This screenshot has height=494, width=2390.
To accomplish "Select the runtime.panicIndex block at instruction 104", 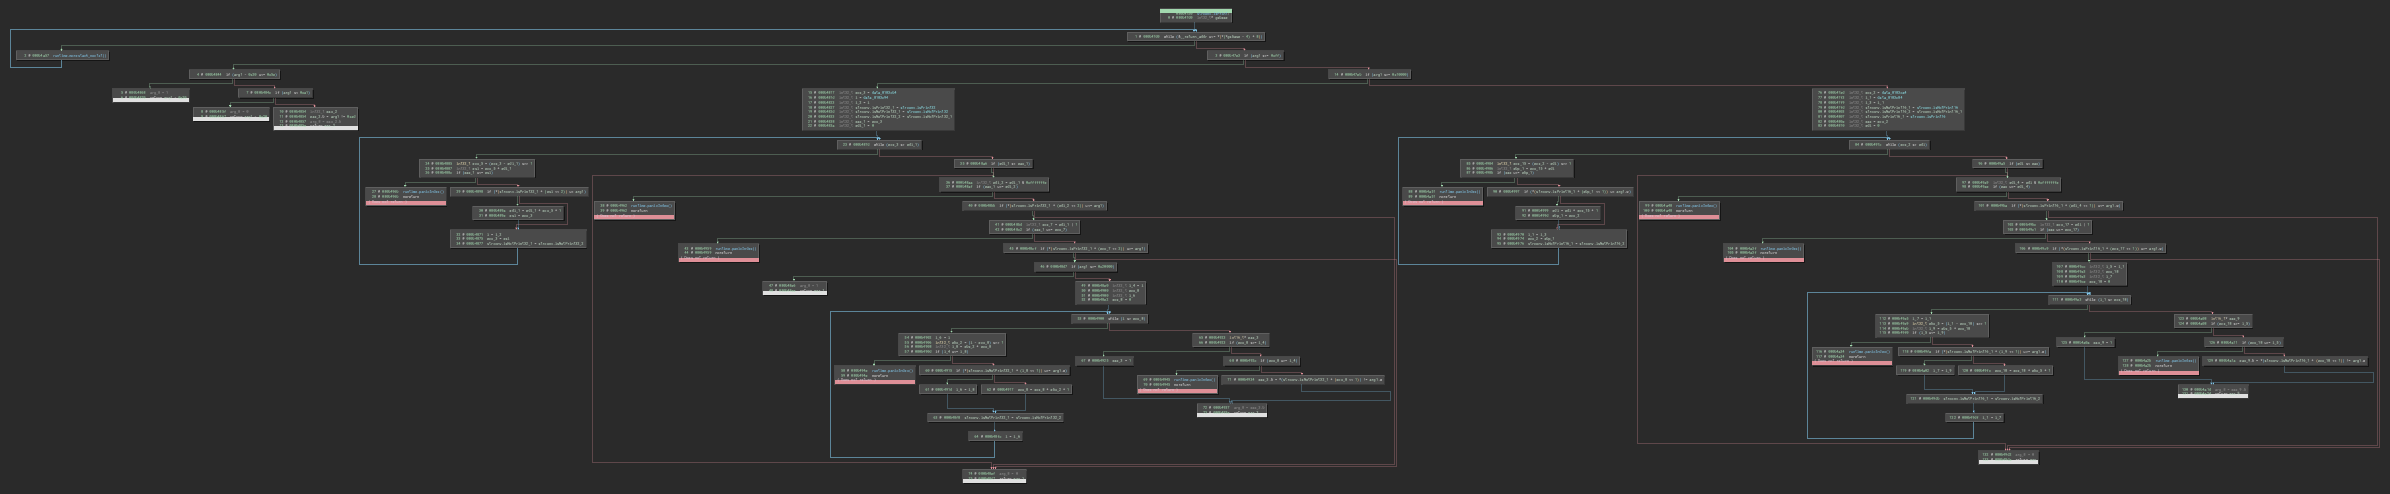I will point(1763,253).
